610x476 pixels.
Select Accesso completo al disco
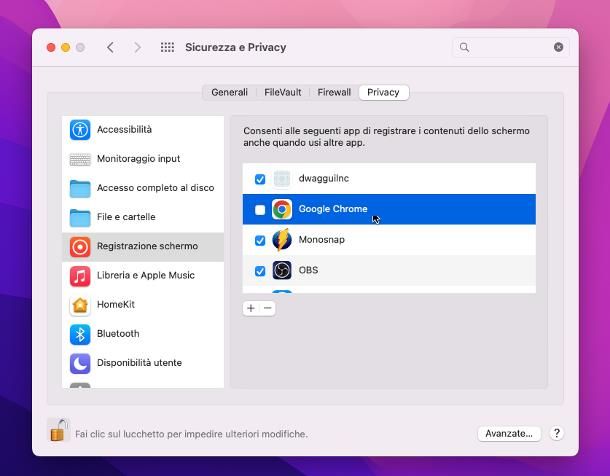156,188
